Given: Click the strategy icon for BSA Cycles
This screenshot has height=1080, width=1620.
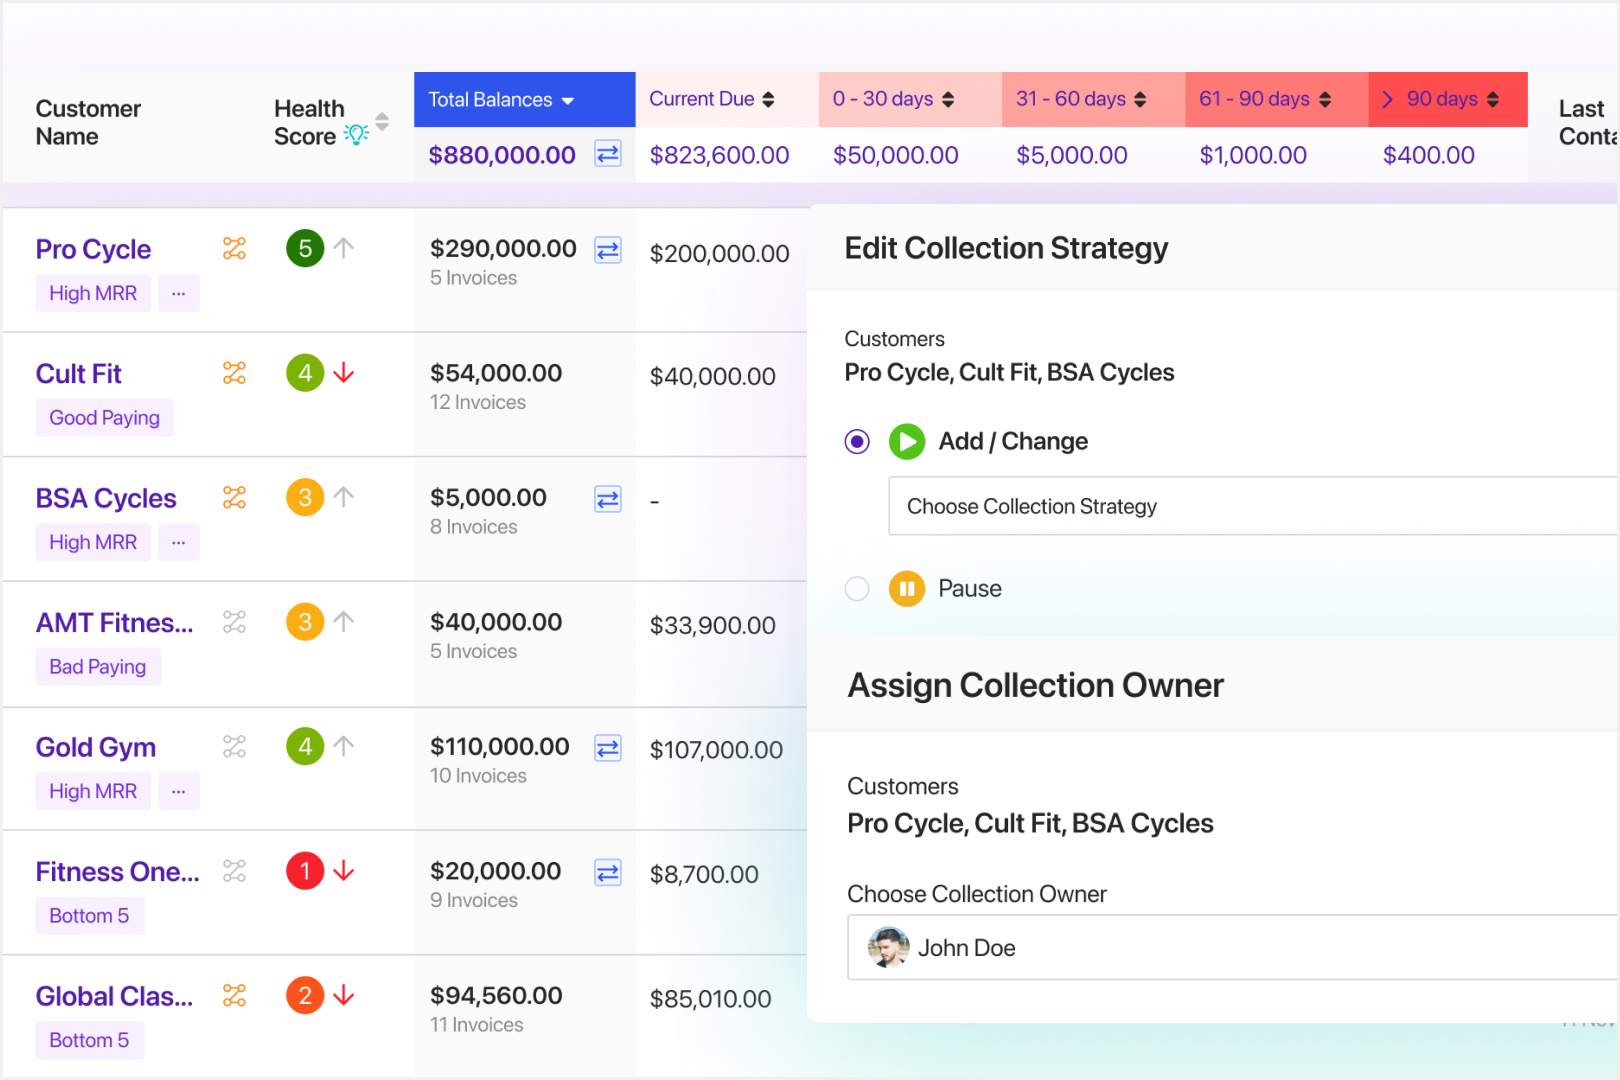Looking at the screenshot, I should coord(234,497).
